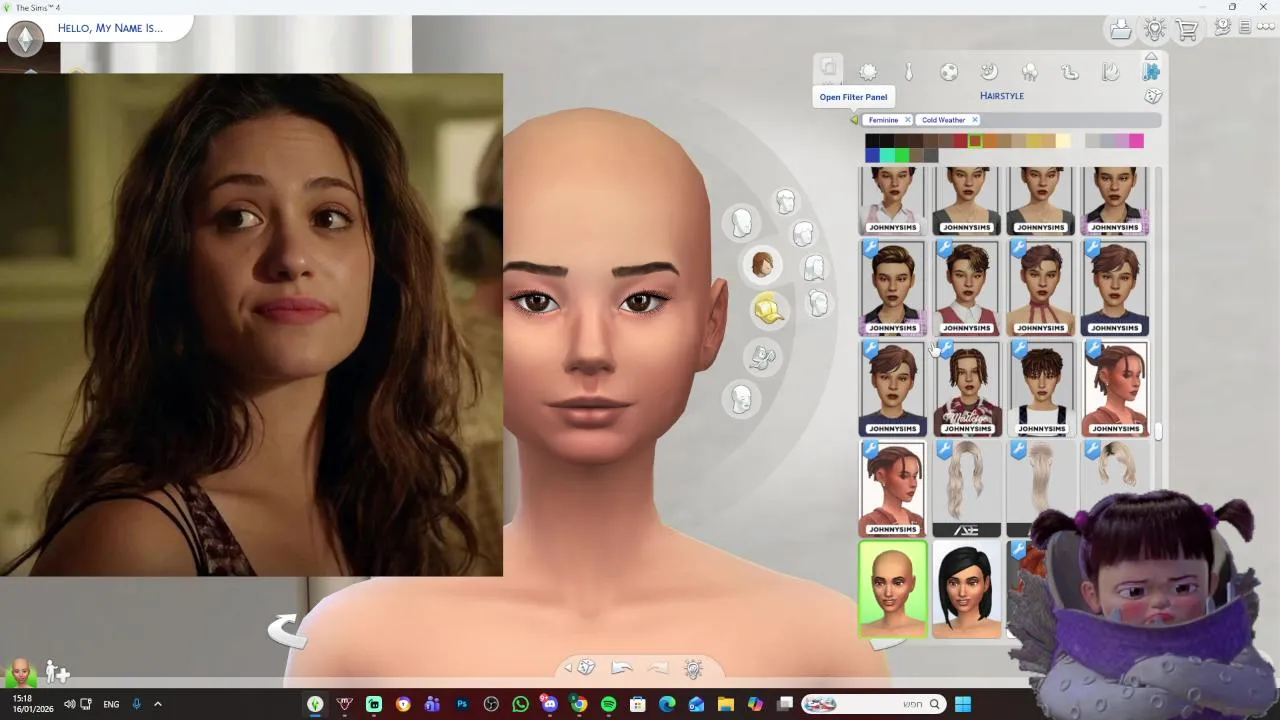
Task: Click the Hello My Name Is field
Action: coord(110,28)
